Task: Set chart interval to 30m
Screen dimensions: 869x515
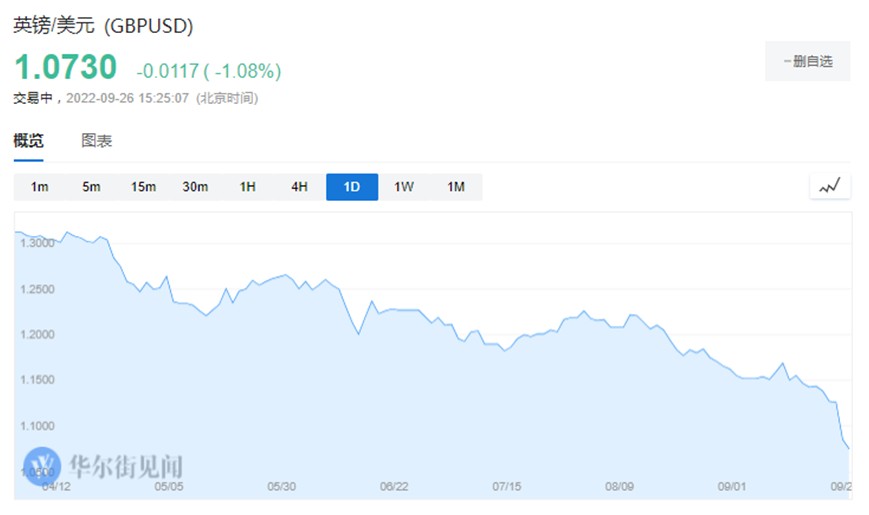Action: [196, 187]
